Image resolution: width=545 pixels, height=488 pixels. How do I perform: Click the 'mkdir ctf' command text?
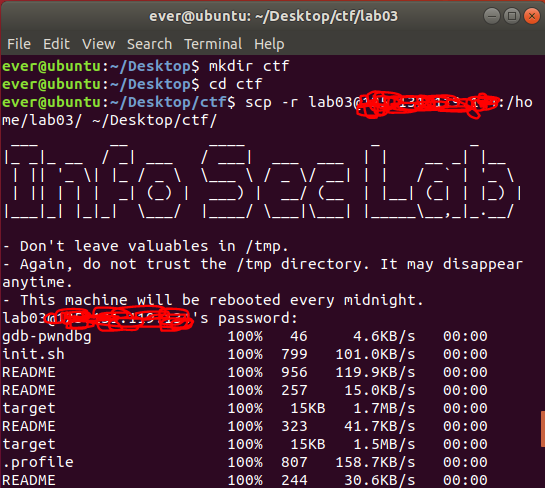[x=249, y=66]
